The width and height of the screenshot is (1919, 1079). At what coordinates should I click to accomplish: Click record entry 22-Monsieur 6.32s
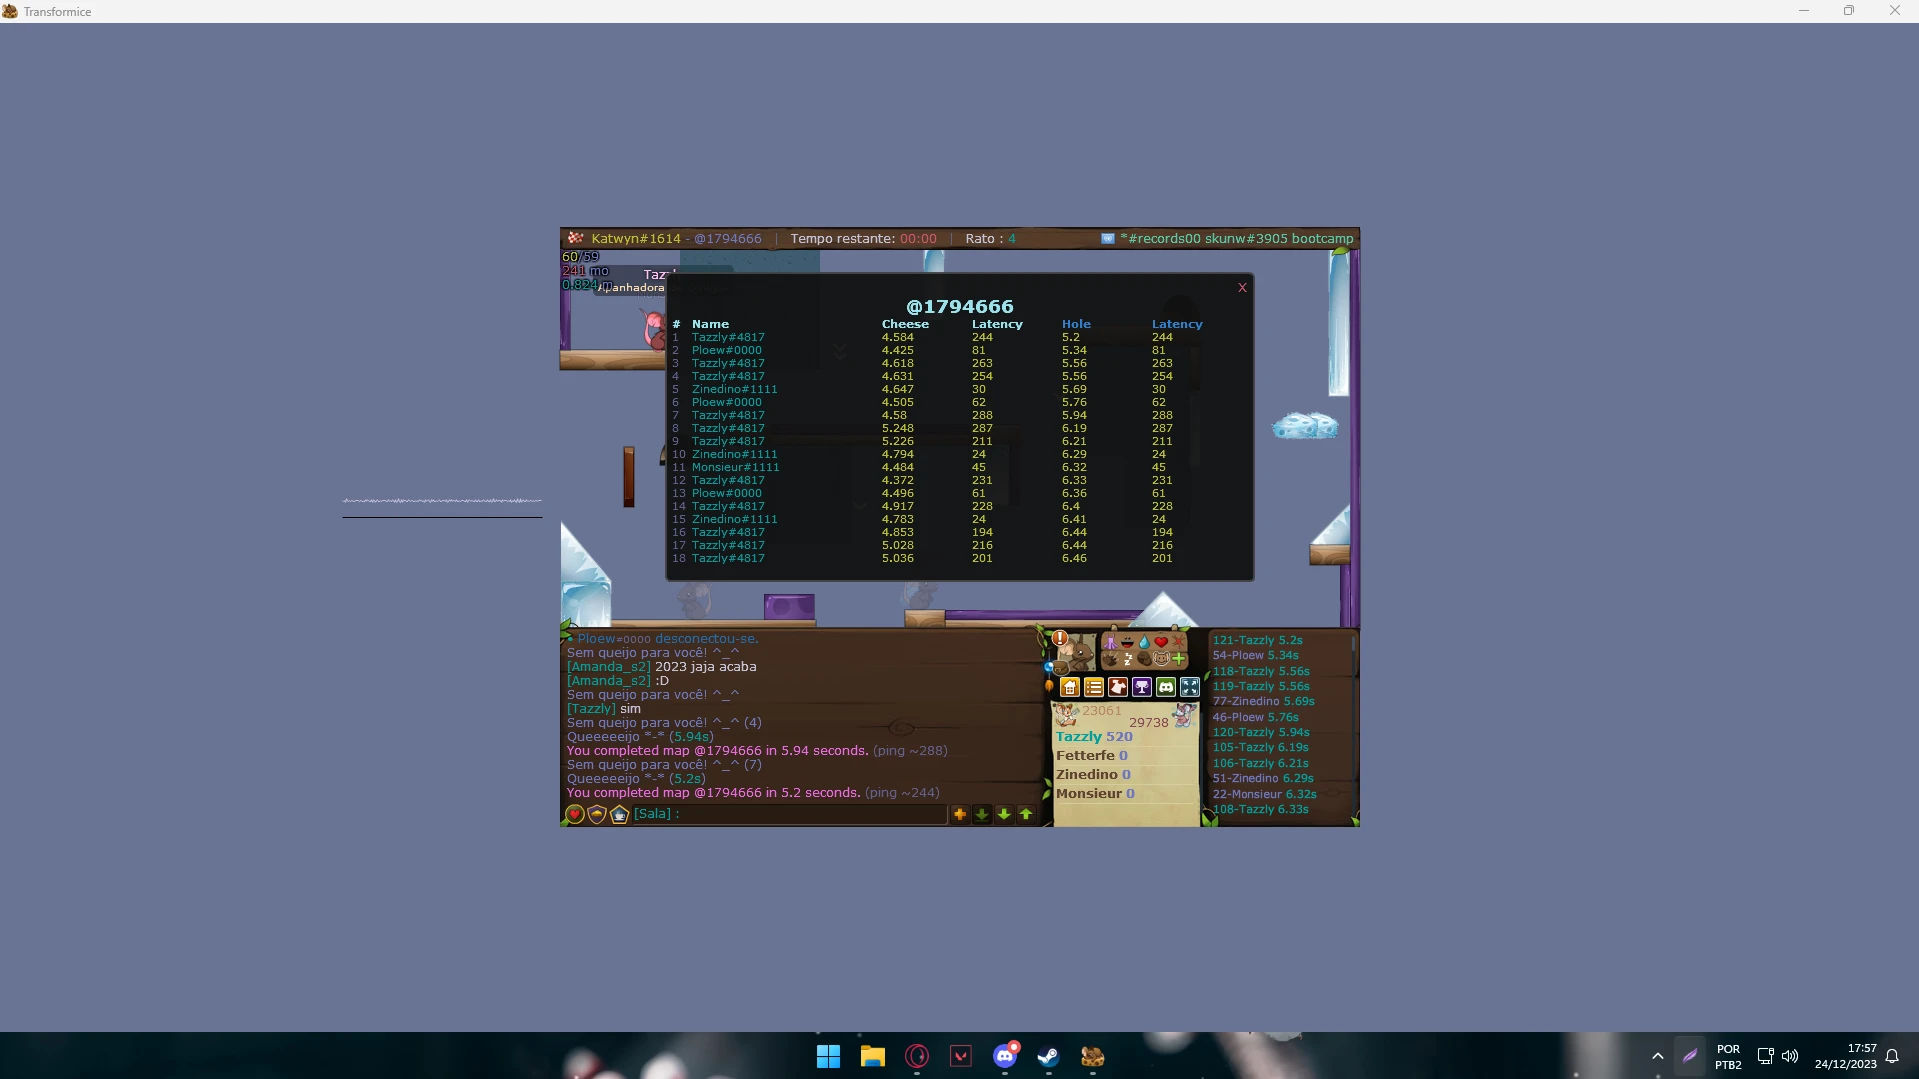pos(1264,794)
